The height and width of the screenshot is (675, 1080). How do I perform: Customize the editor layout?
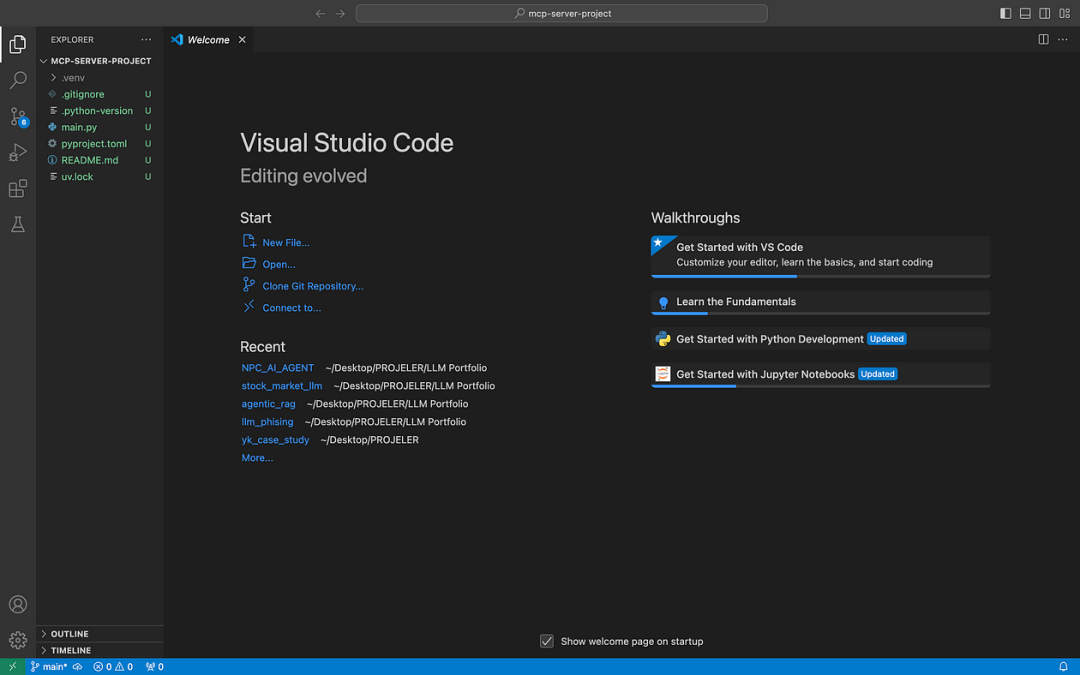click(x=1064, y=13)
